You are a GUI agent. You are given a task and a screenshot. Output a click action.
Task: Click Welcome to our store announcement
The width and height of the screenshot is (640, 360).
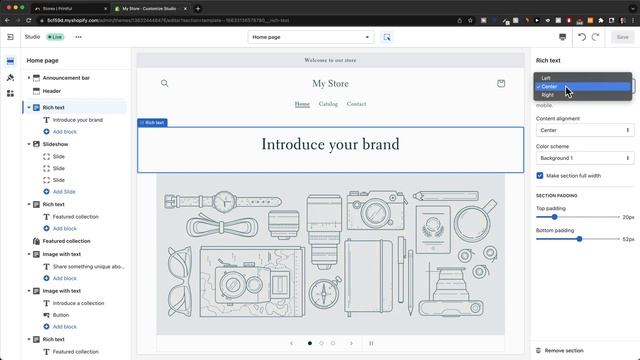330,60
